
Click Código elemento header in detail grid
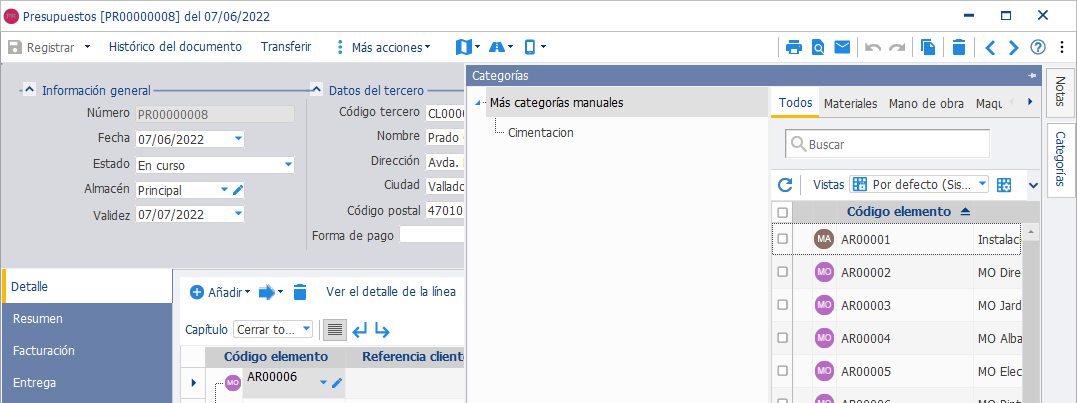click(275, 357)
